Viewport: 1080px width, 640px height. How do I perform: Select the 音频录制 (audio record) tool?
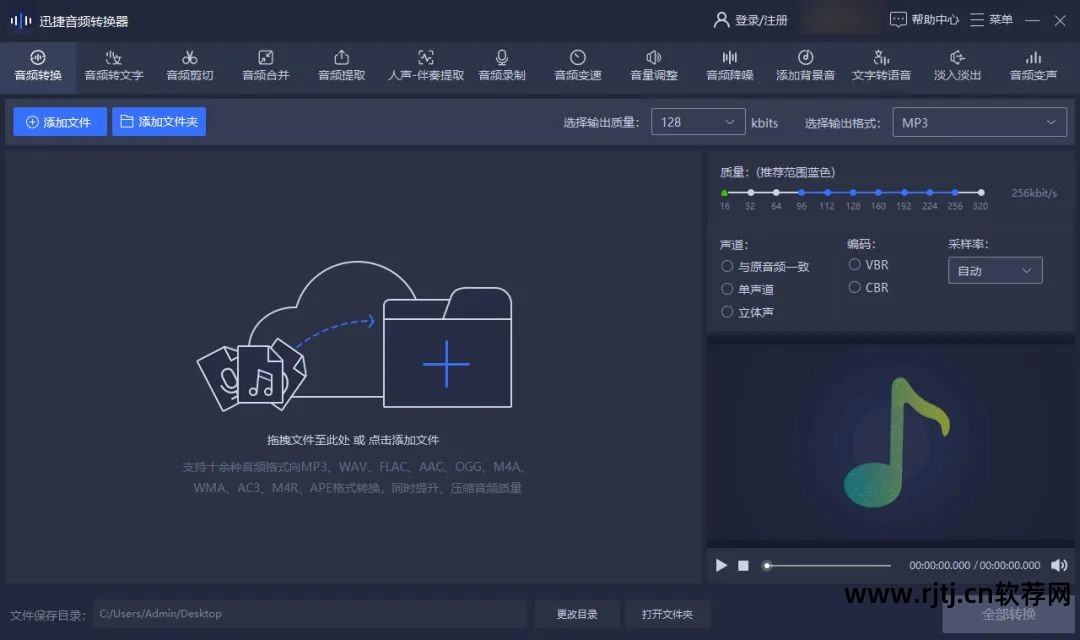pos(501,66)
